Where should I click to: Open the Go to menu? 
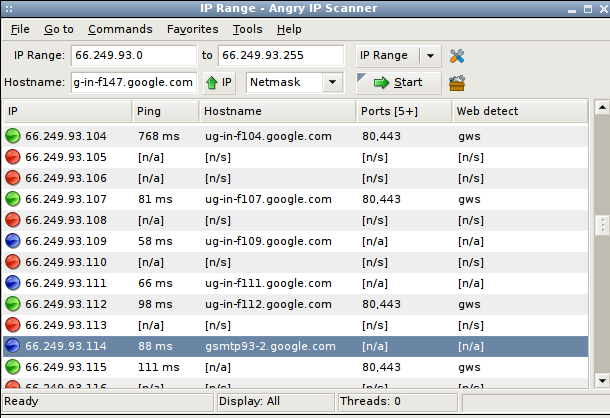point(59,30)
